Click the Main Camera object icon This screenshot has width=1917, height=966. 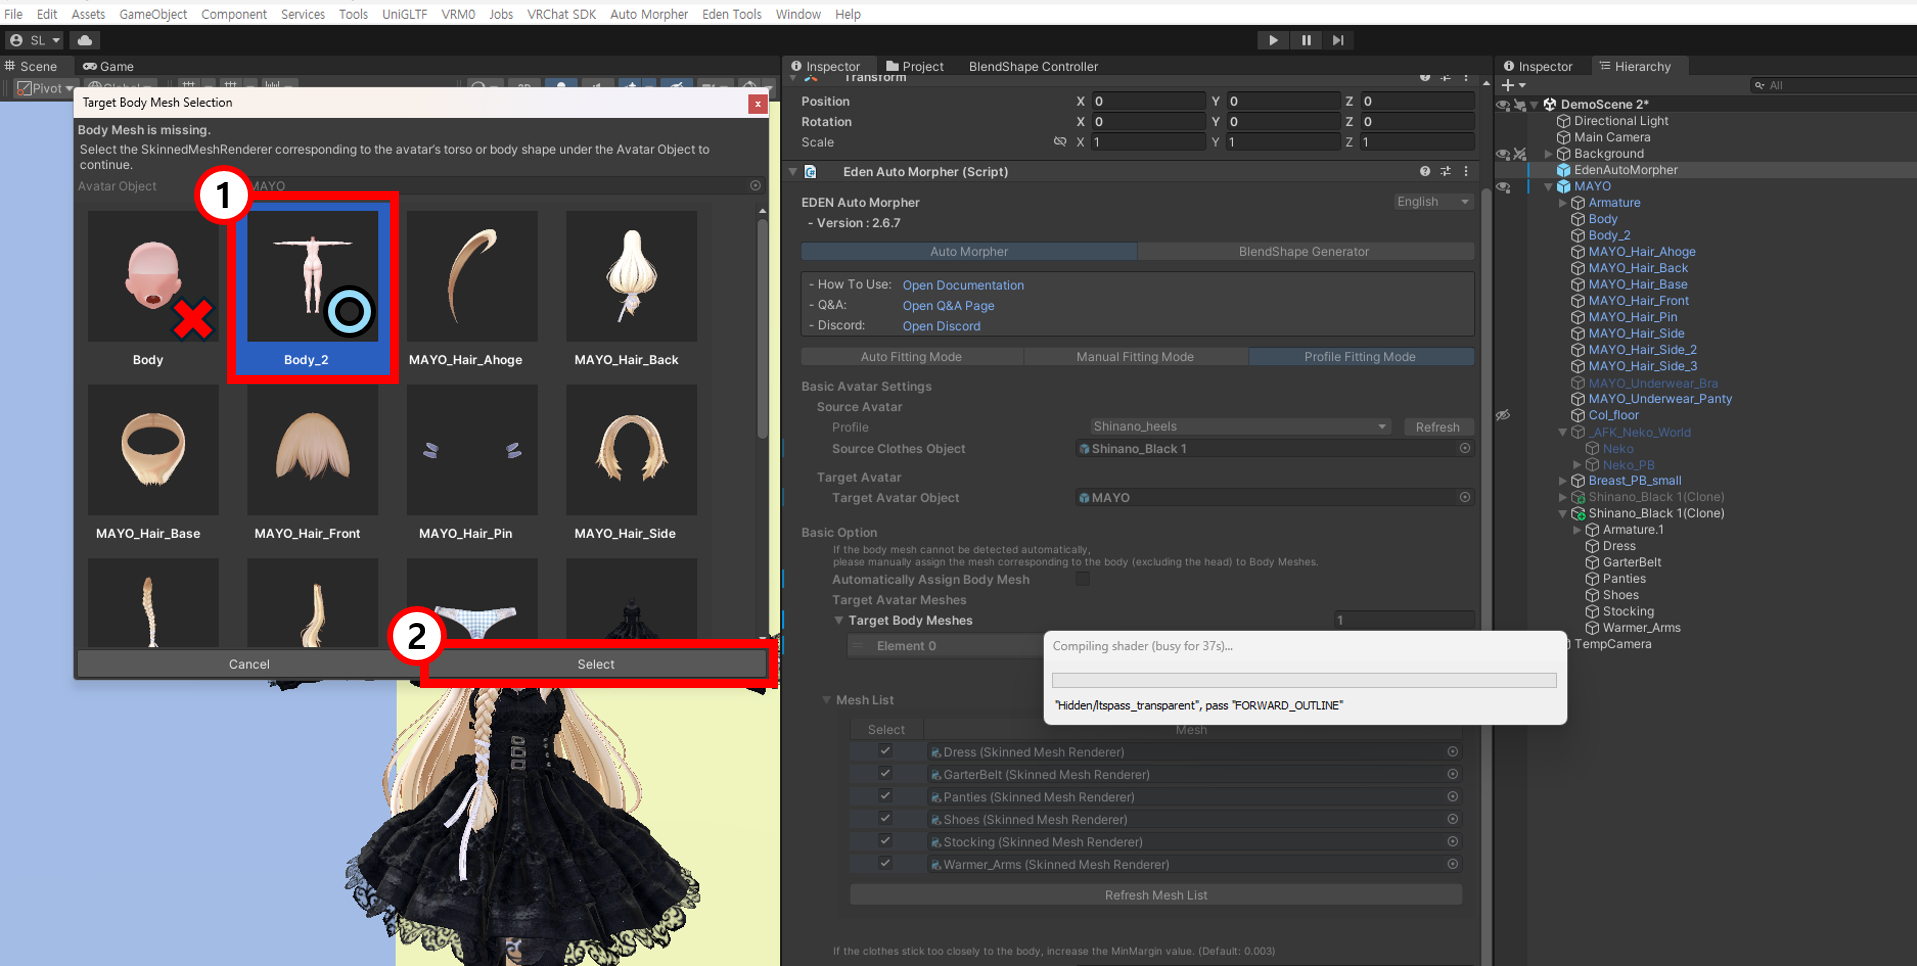coord(1563,137)
